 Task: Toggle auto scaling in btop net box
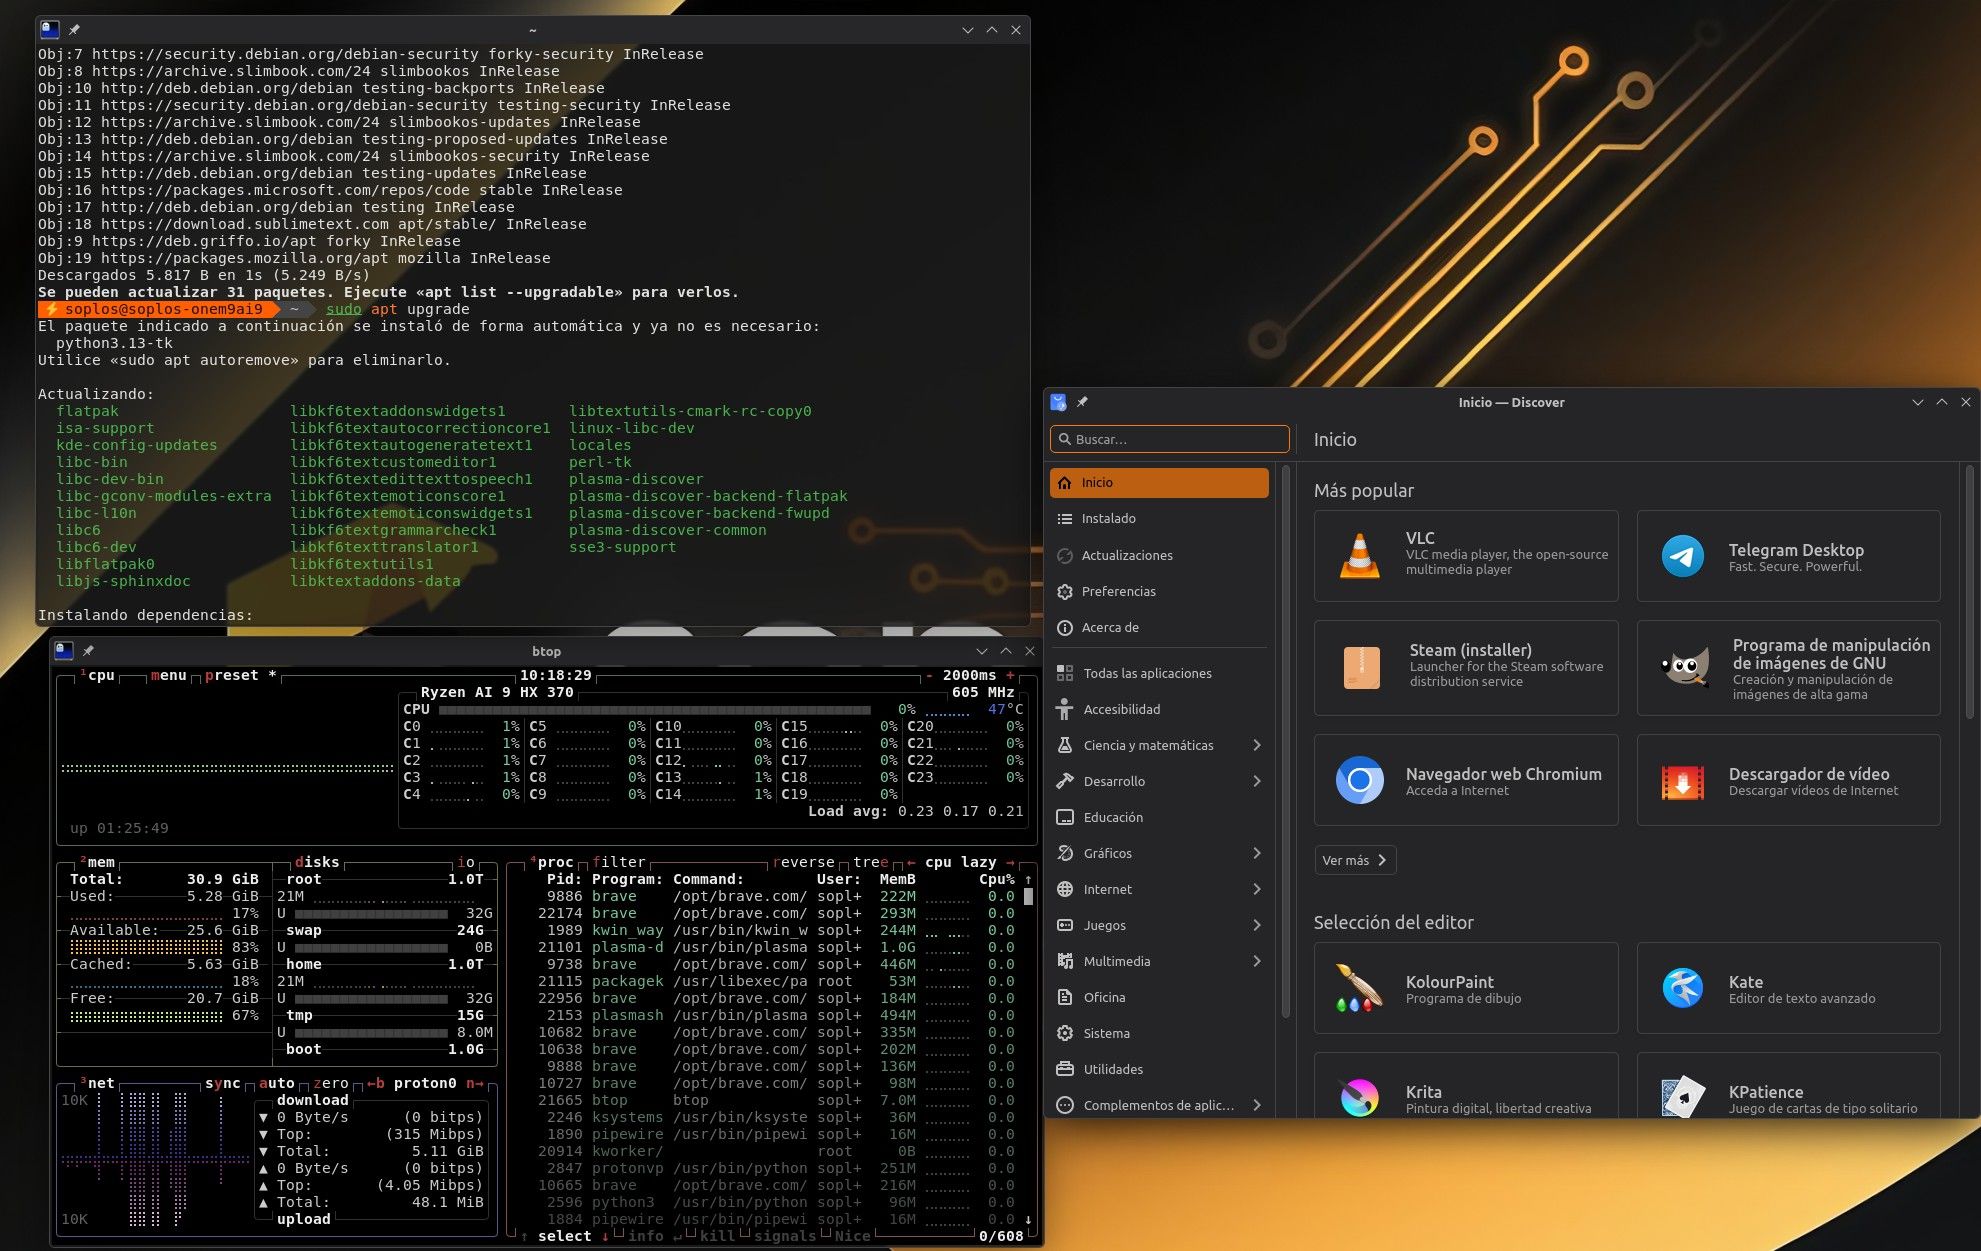tap(277, 1083)
